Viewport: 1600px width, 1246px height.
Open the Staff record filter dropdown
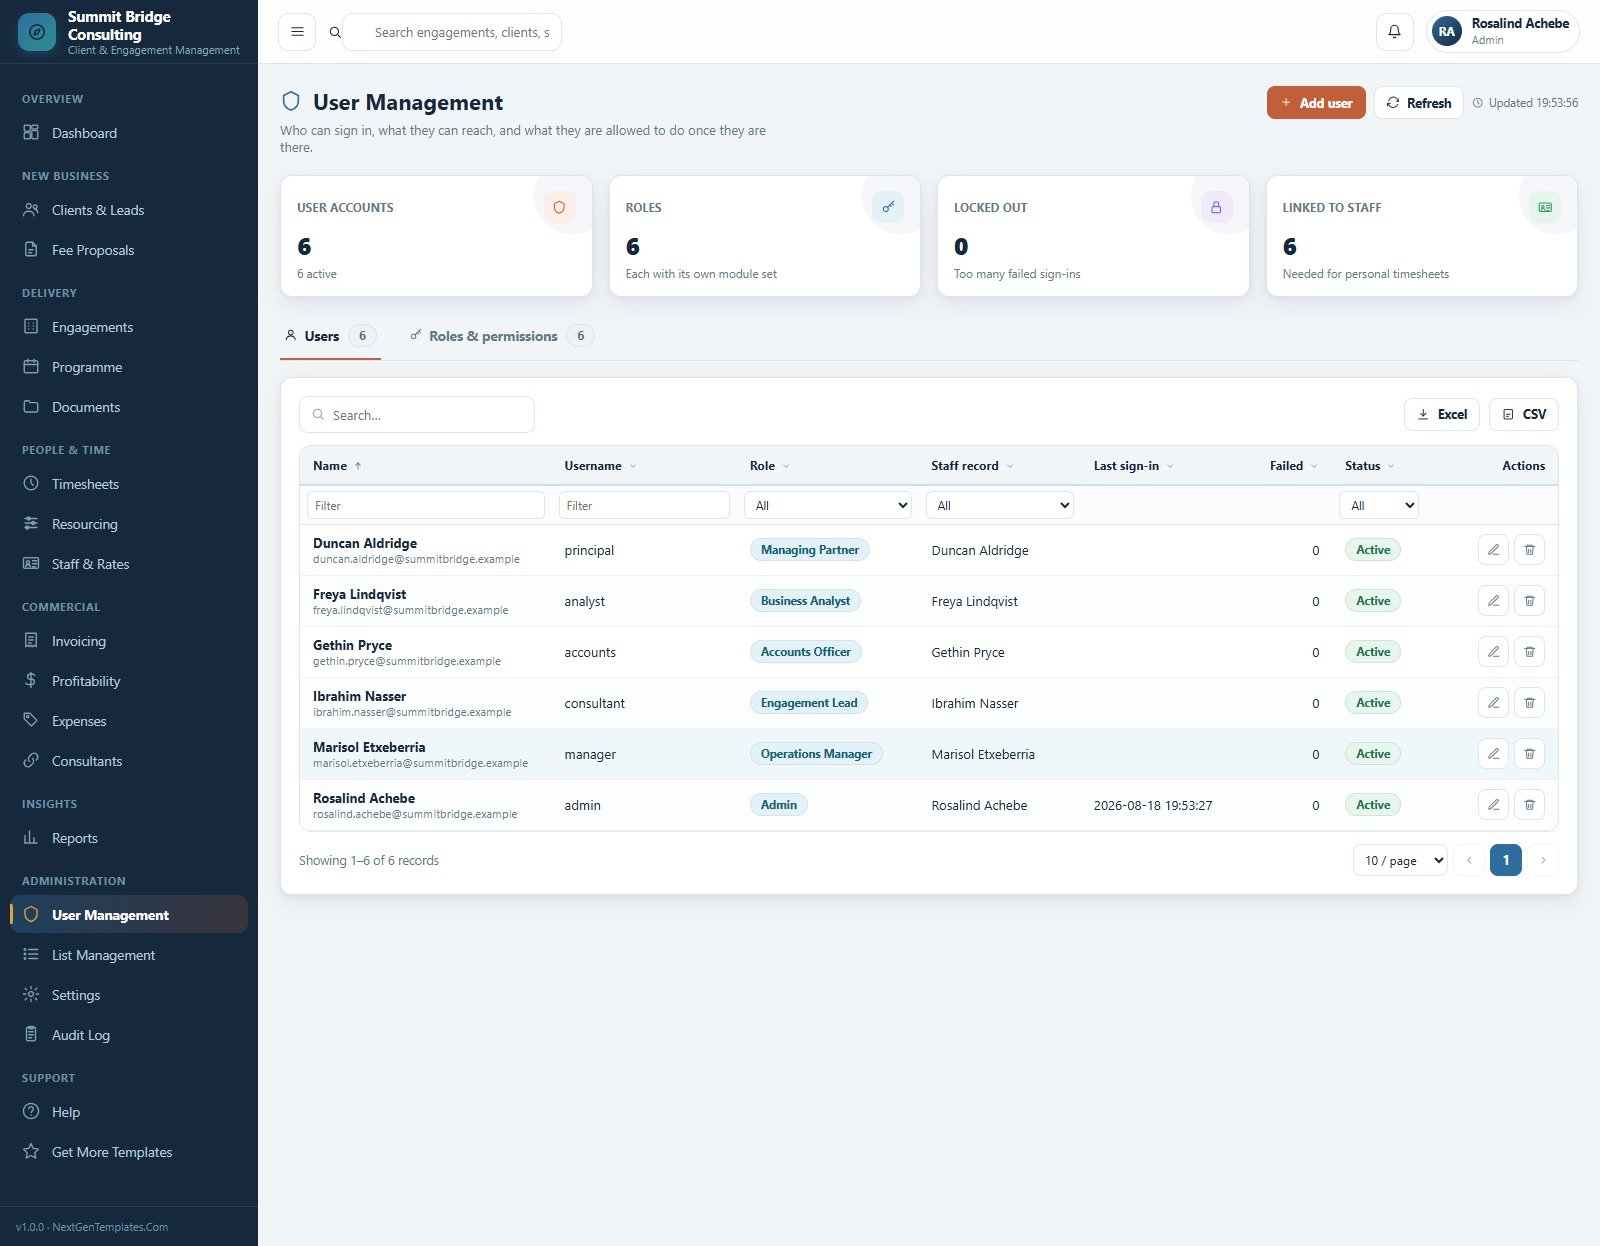coord(1000,505)
